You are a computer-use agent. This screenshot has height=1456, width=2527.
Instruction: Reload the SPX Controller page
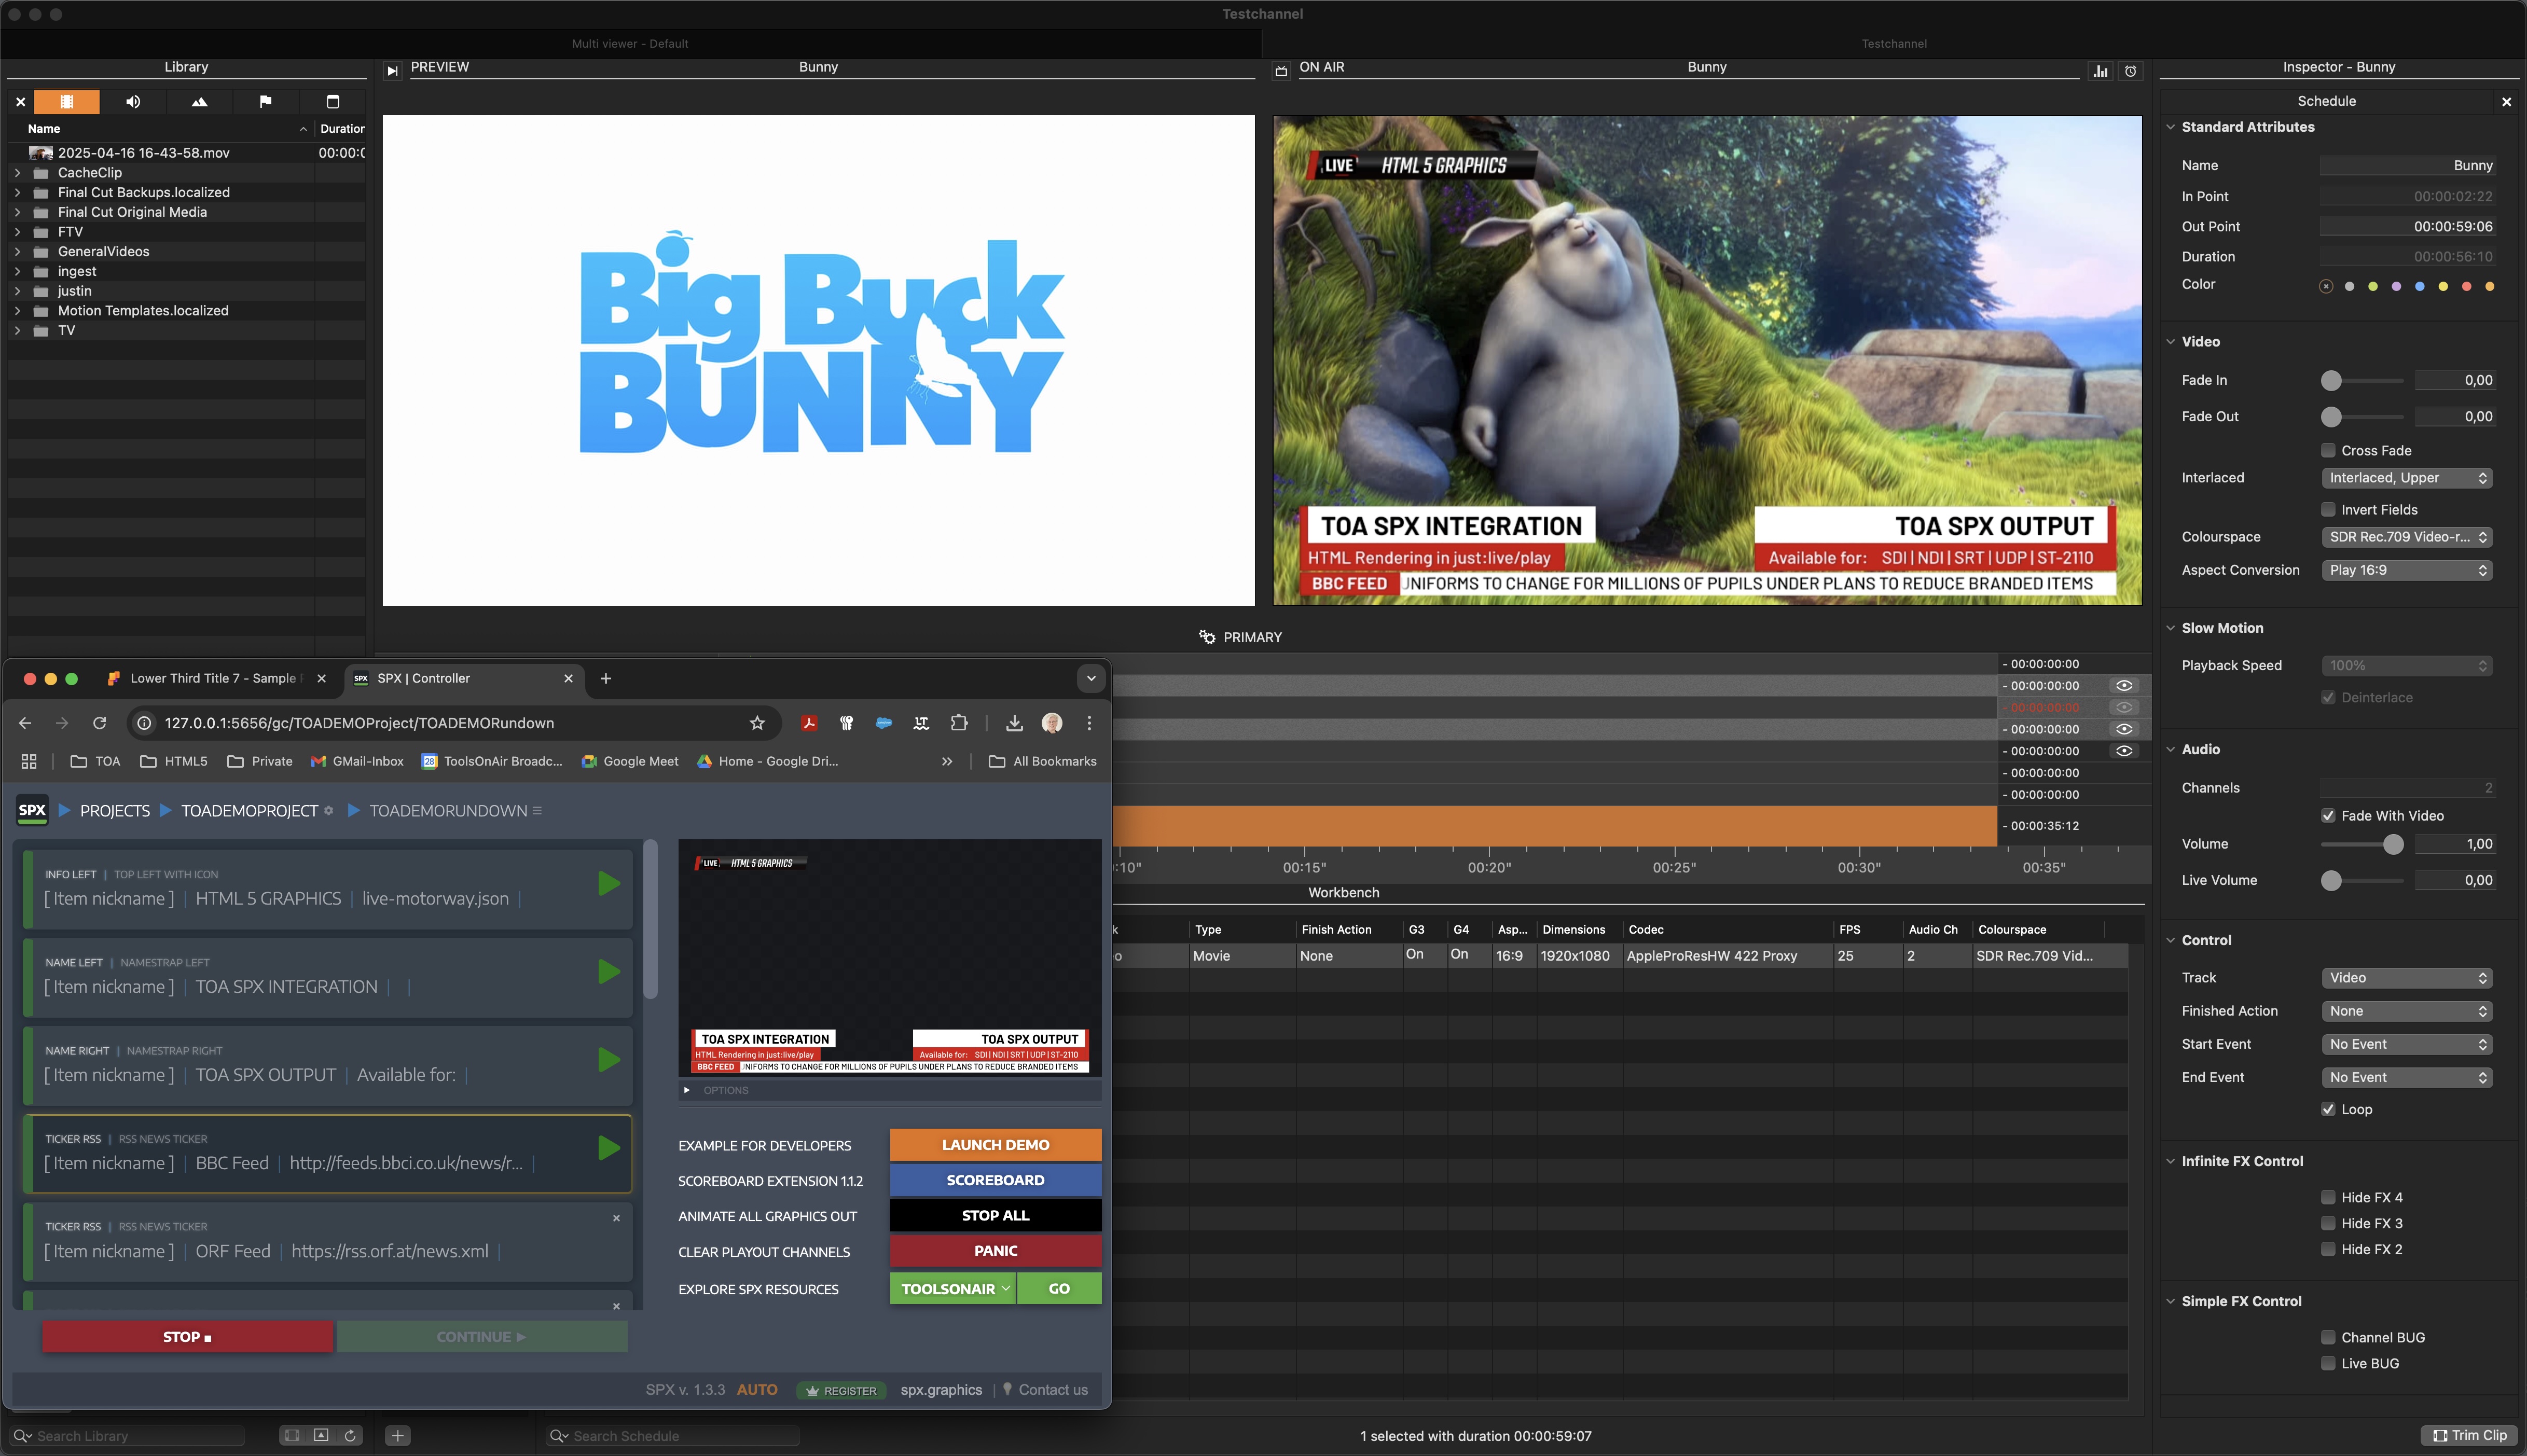coord(99,723)
